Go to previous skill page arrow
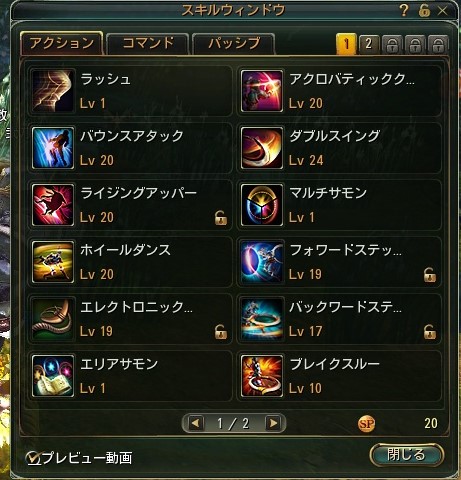Image resolution: width=461 pixels, height=480 pixels. pos(196,423)
